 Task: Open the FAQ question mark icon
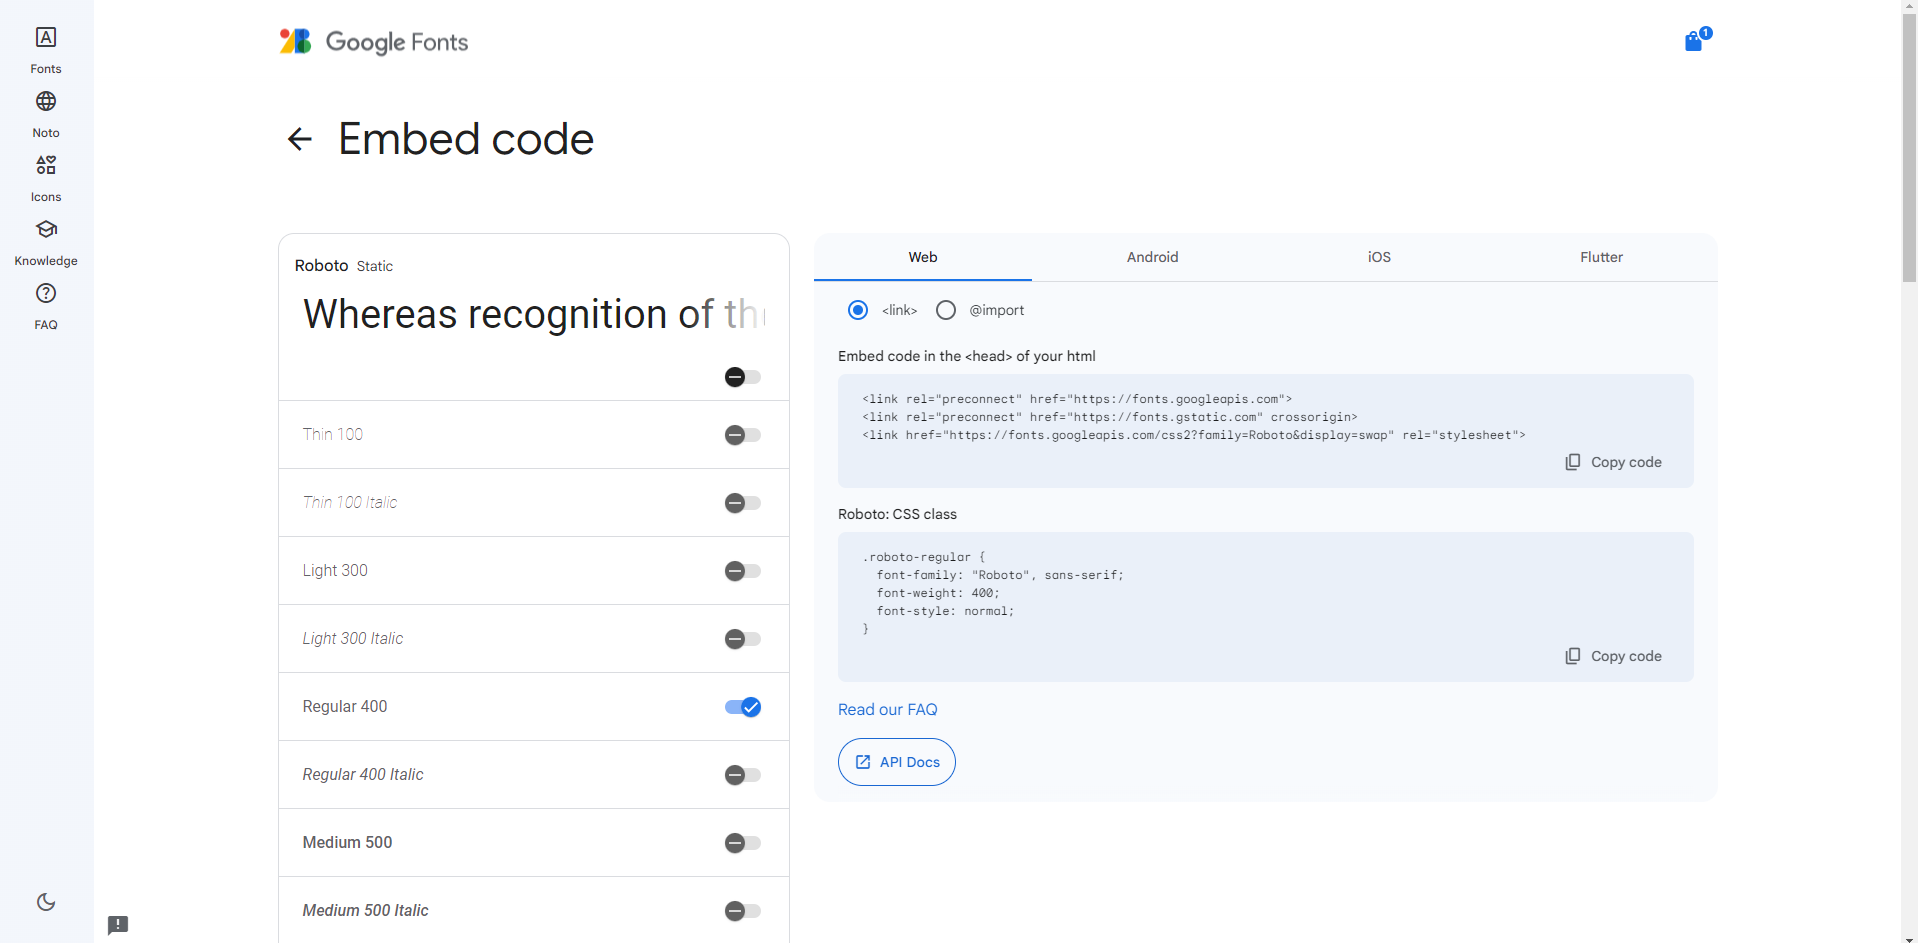tap(46, 293)
